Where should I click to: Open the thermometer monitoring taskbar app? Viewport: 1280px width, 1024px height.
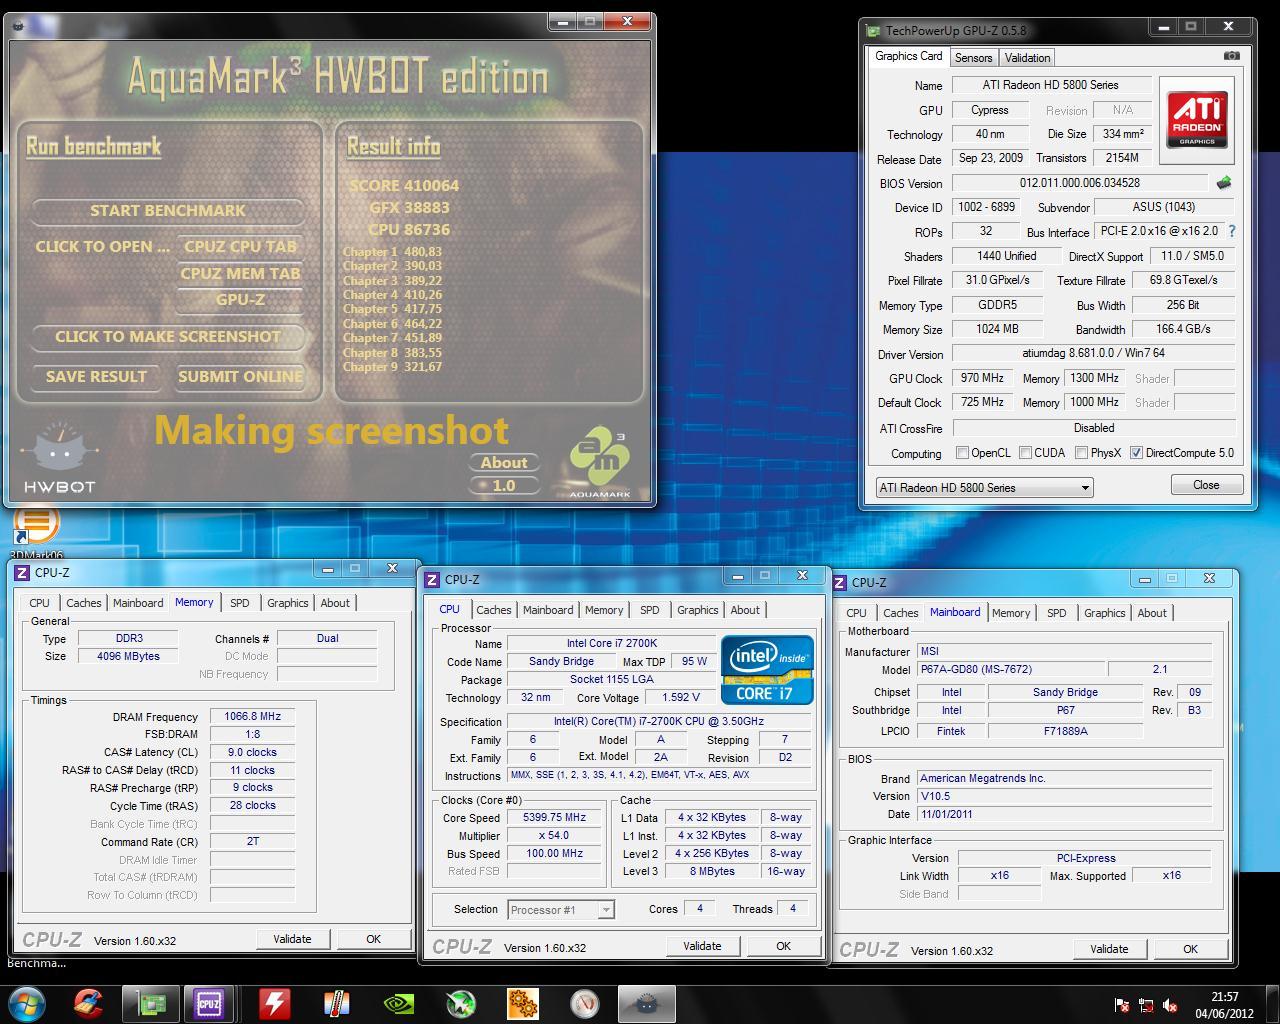pos(336,1002)
